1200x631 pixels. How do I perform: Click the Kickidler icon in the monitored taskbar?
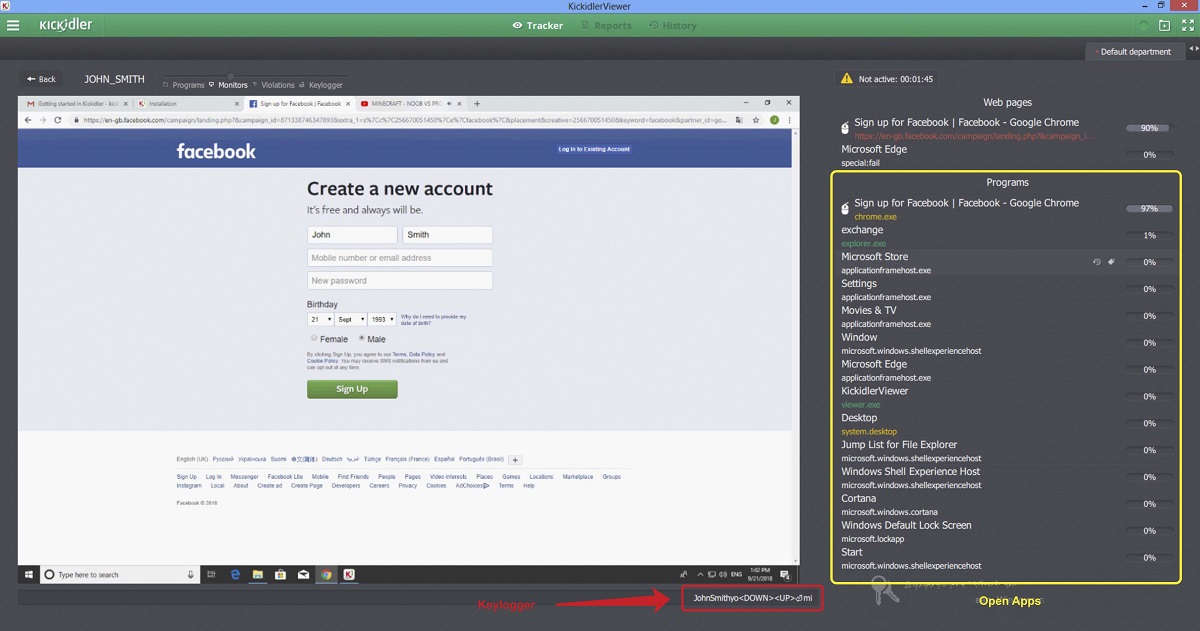[349, 575]
